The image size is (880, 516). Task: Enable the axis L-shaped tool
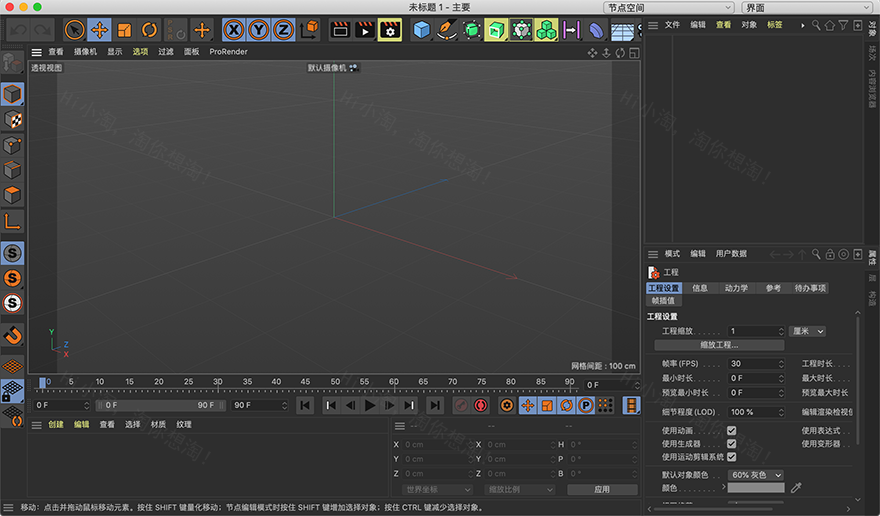click(12, 221)
